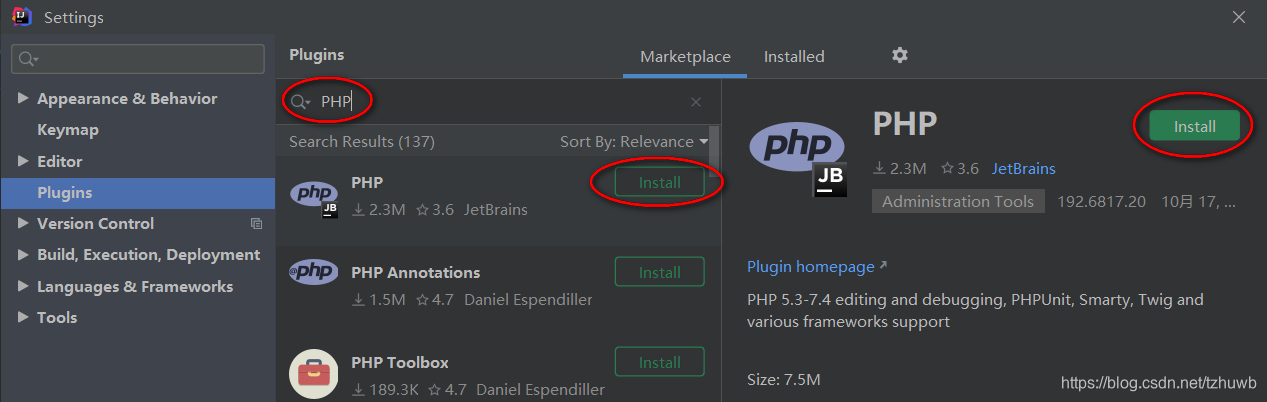Image resolution: width=1267 pixels, height=402 pixels.
Task: Click the large PHP logo in details pane
Action: pos(799,158)
